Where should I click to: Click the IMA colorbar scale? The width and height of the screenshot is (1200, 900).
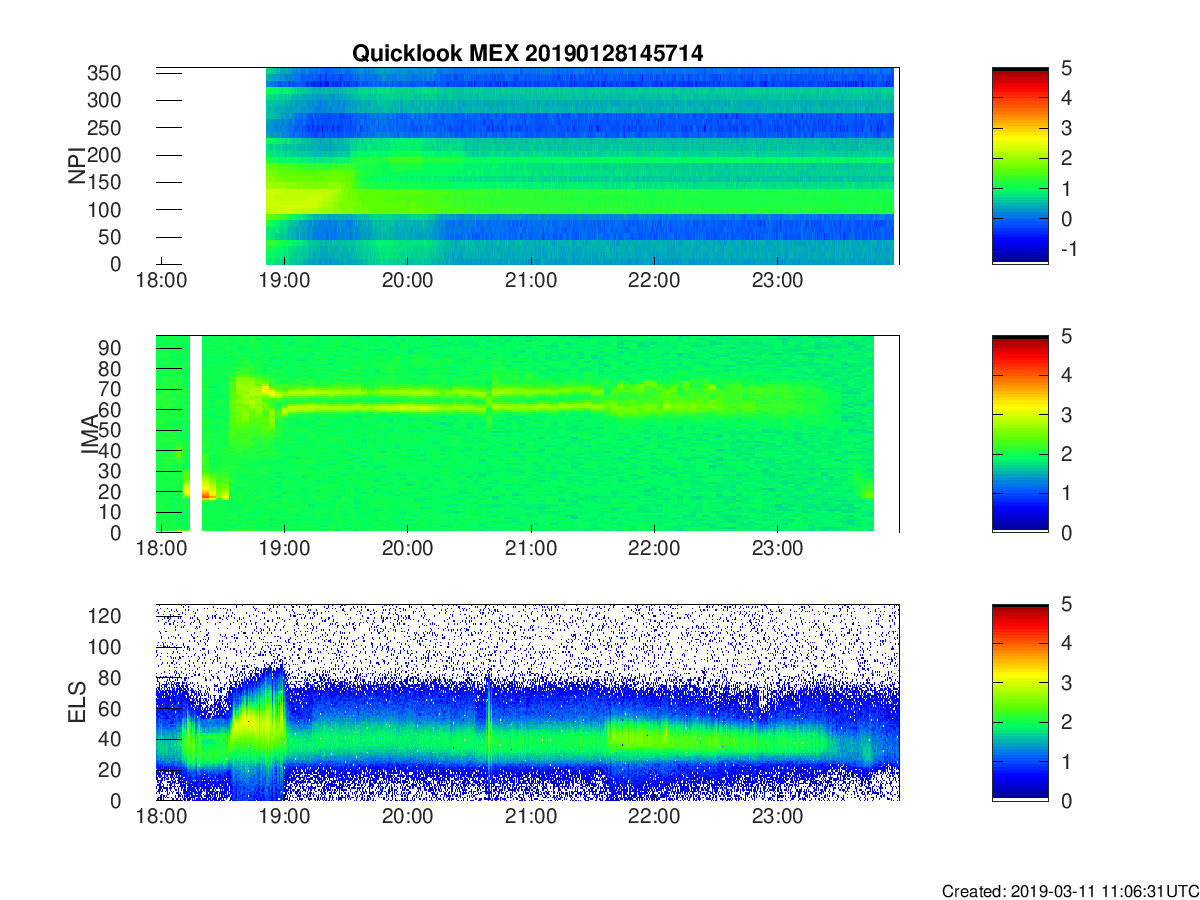1020,434
